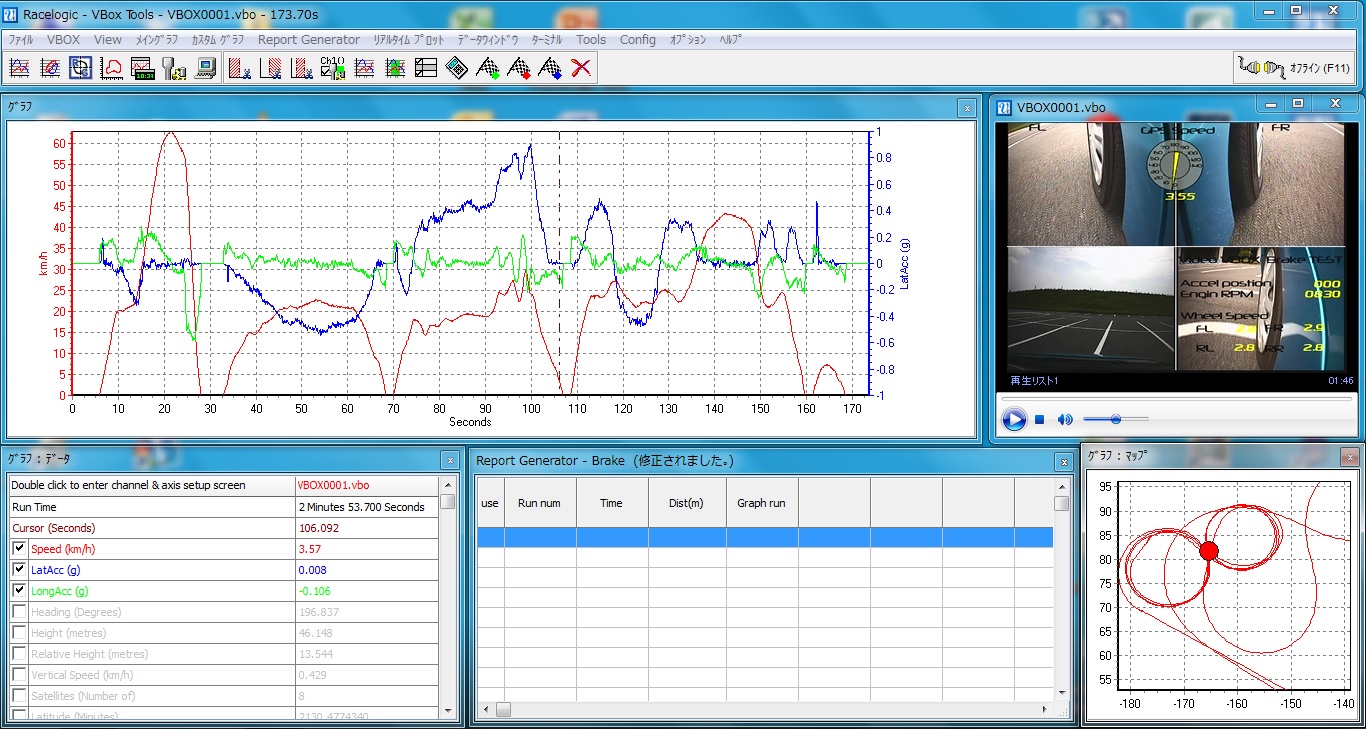1366x729 pixels.
Task: Click the blue checkered flag toolbar icon
Action: pos(550,68)
